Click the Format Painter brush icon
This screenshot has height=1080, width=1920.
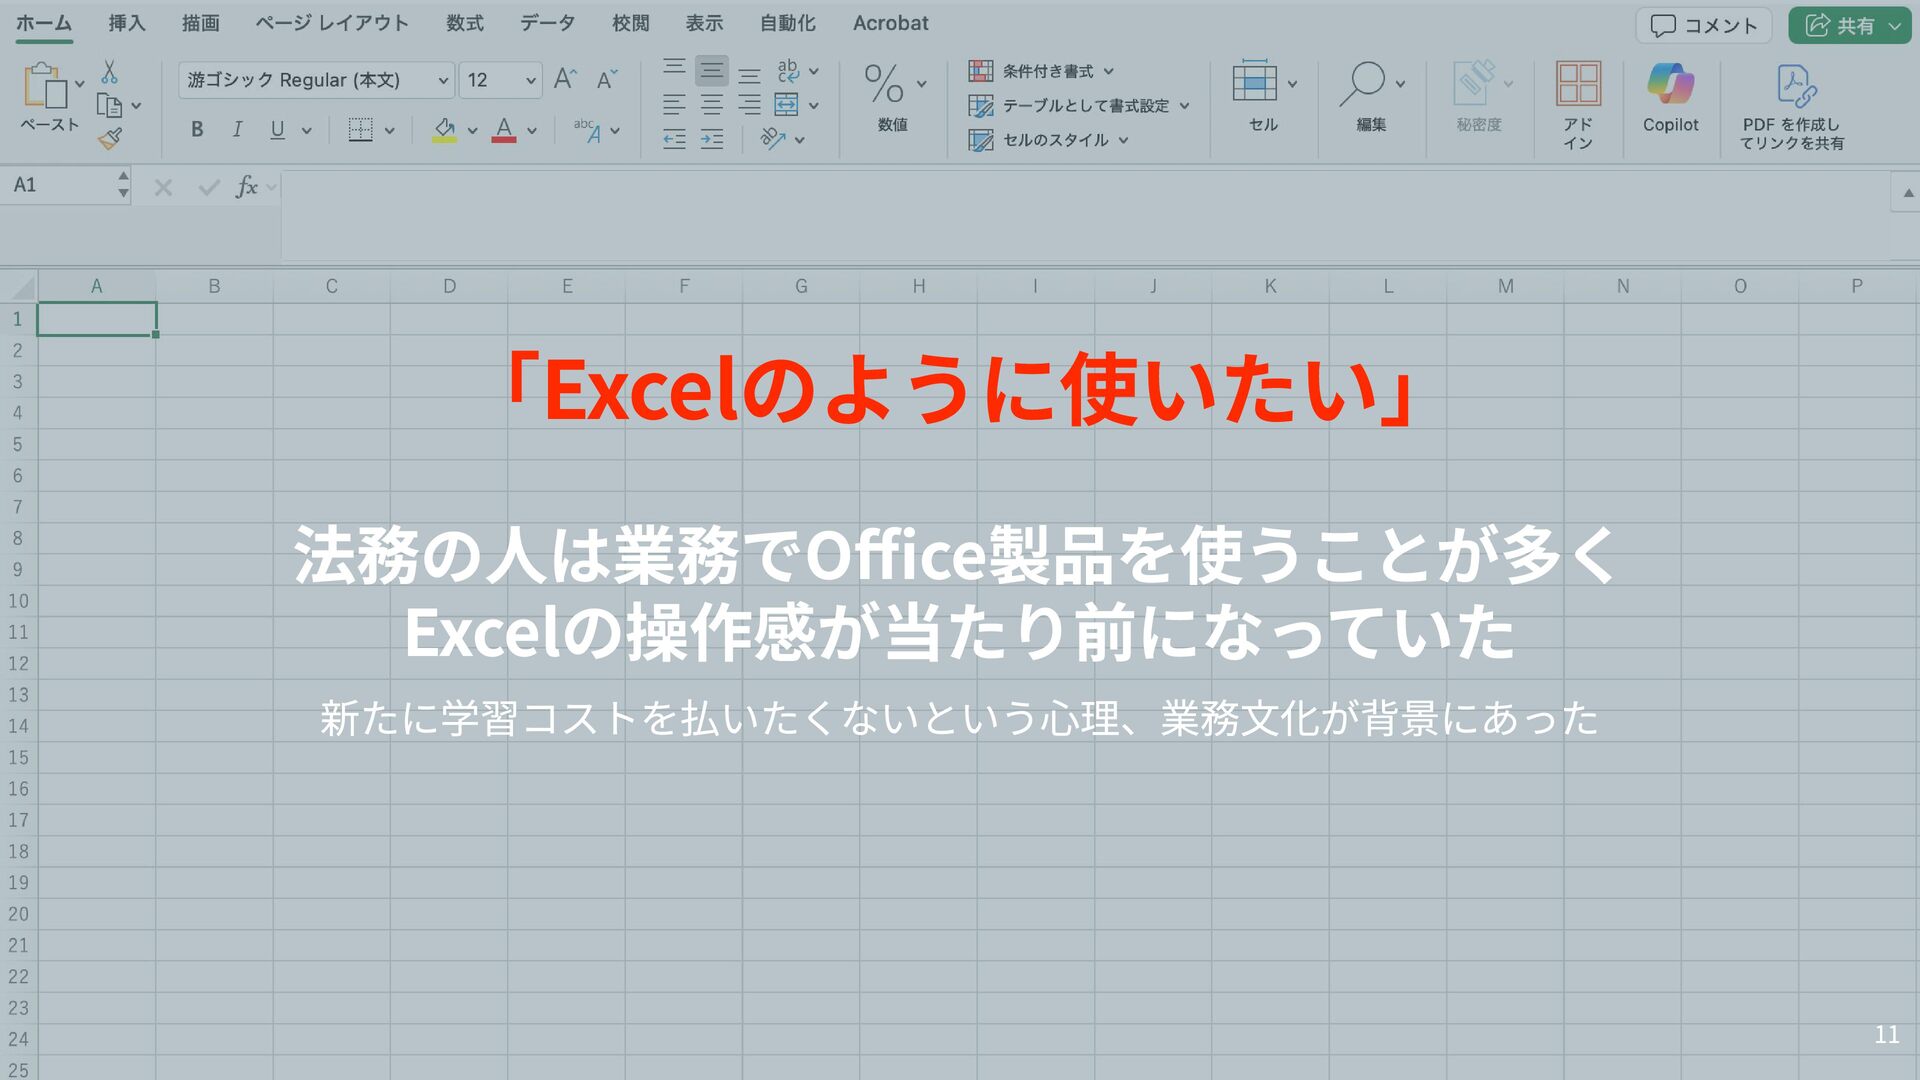(x=110, y=139)
